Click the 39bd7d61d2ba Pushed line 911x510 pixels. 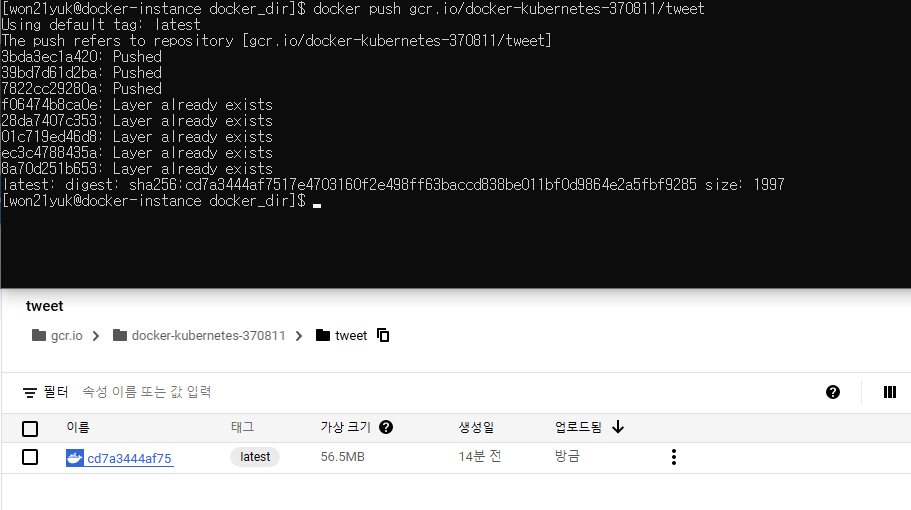coord(81,73)
